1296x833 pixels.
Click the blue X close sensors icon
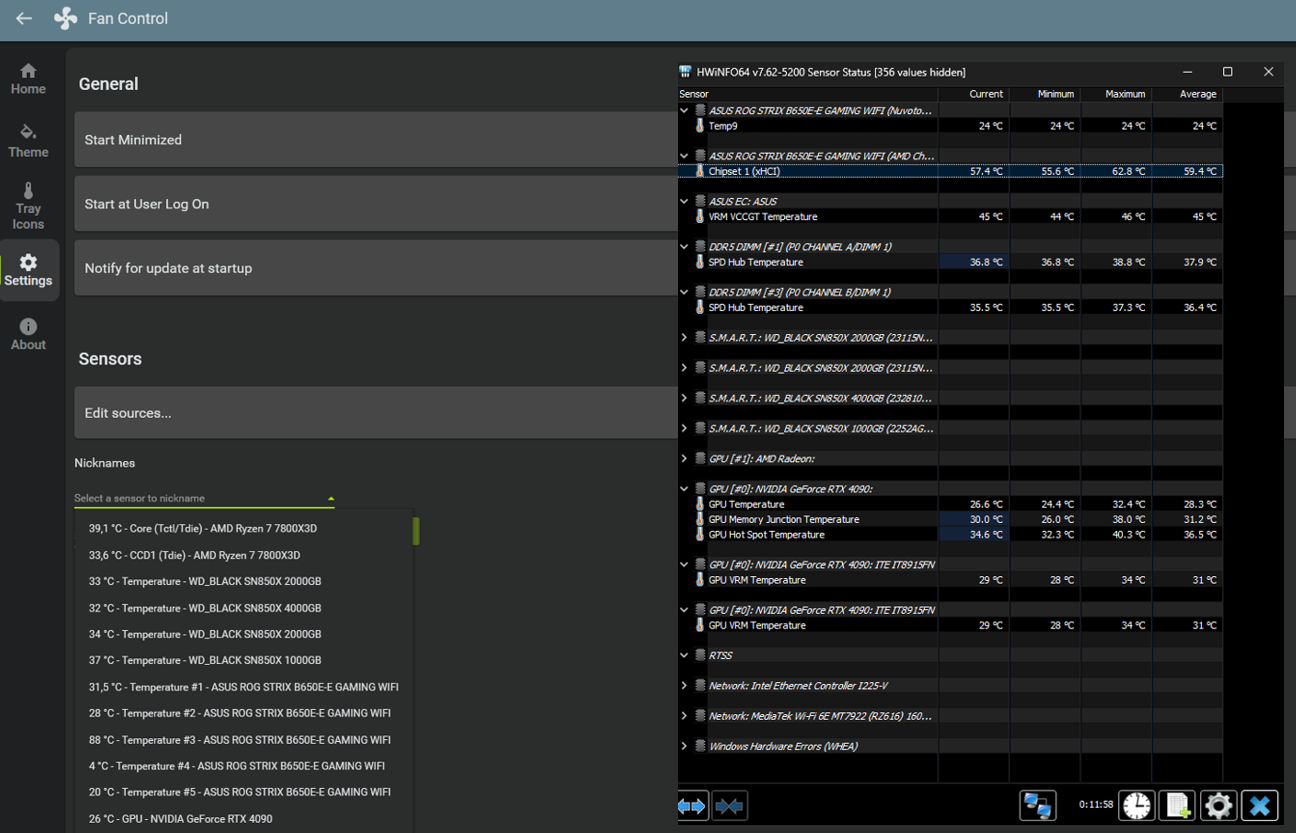click(1259, 805)
